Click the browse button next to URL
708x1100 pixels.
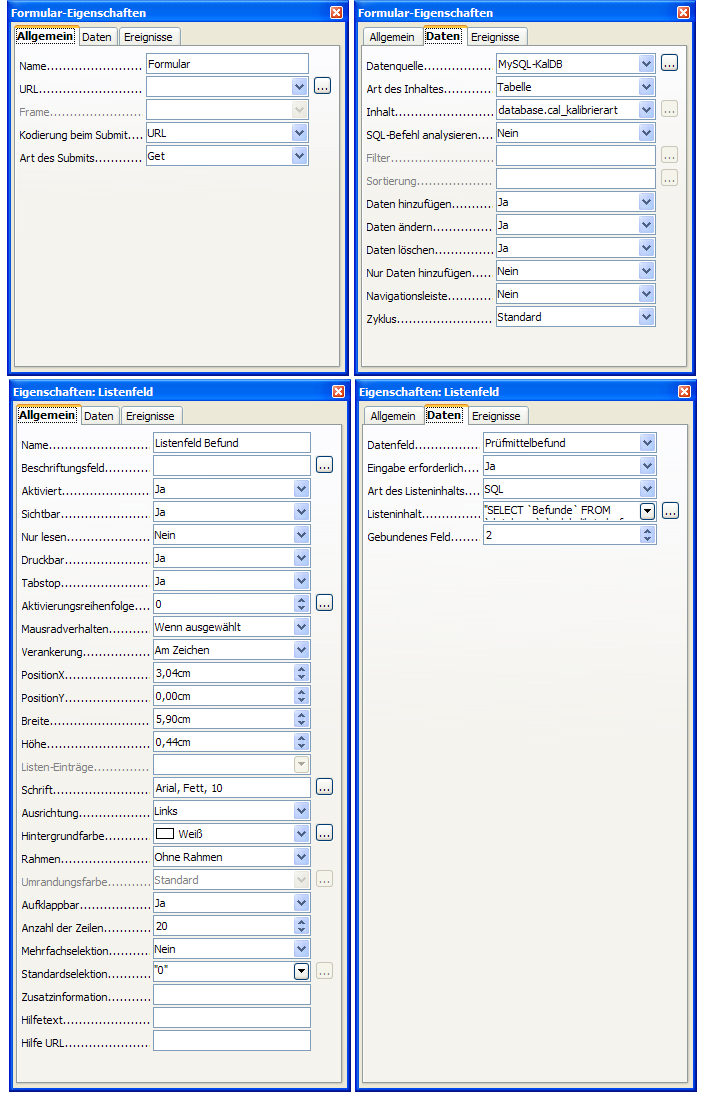pos(322,86)
